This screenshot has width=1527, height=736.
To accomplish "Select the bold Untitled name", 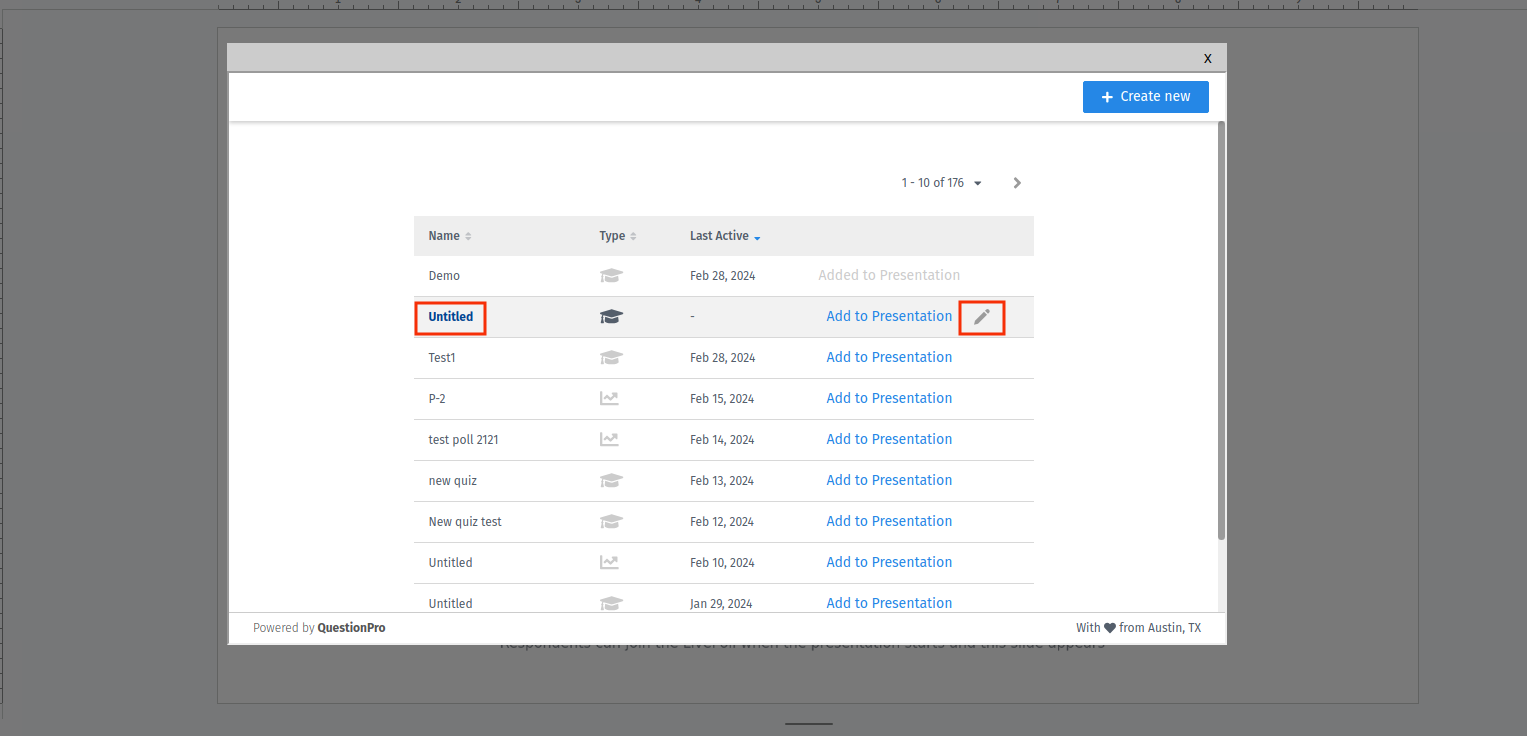I will tap(451, 317).
